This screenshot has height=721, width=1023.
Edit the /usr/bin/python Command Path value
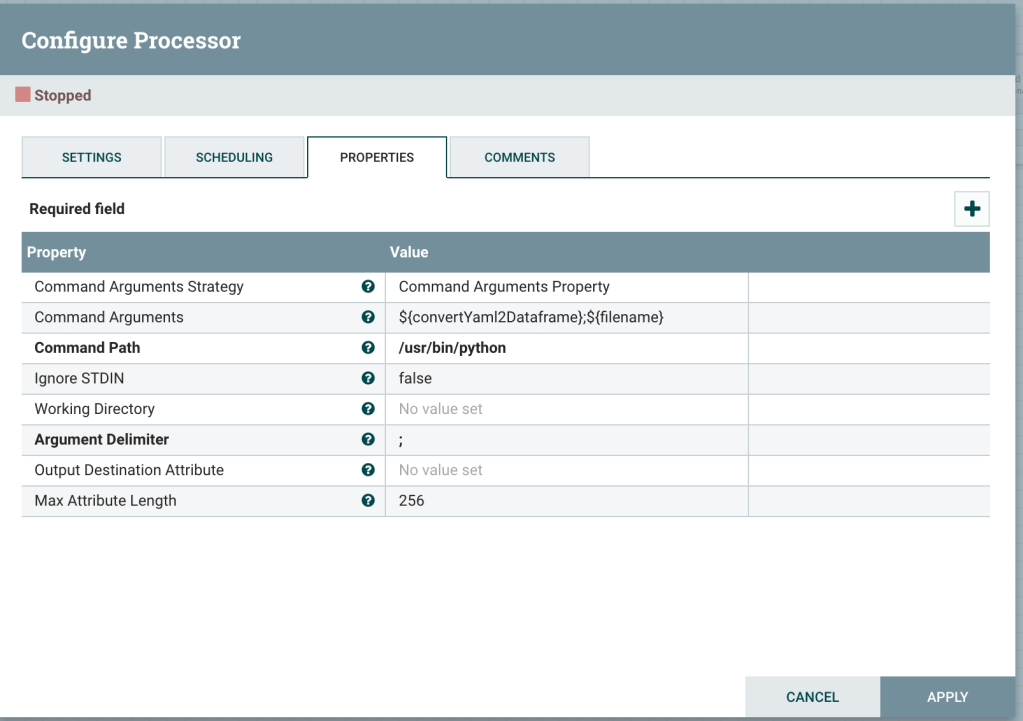566,348
